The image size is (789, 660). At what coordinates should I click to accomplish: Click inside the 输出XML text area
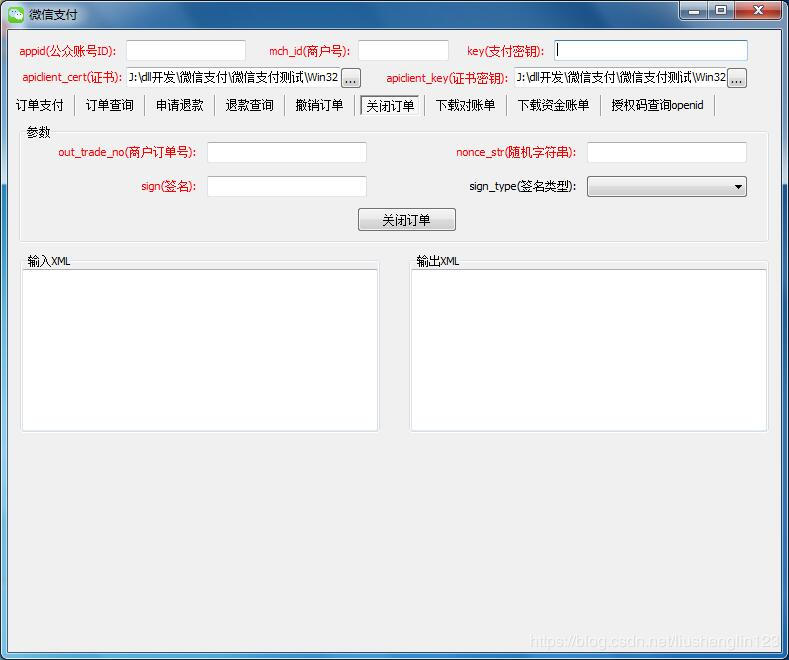pyautogui.click(x=589, y=350)
